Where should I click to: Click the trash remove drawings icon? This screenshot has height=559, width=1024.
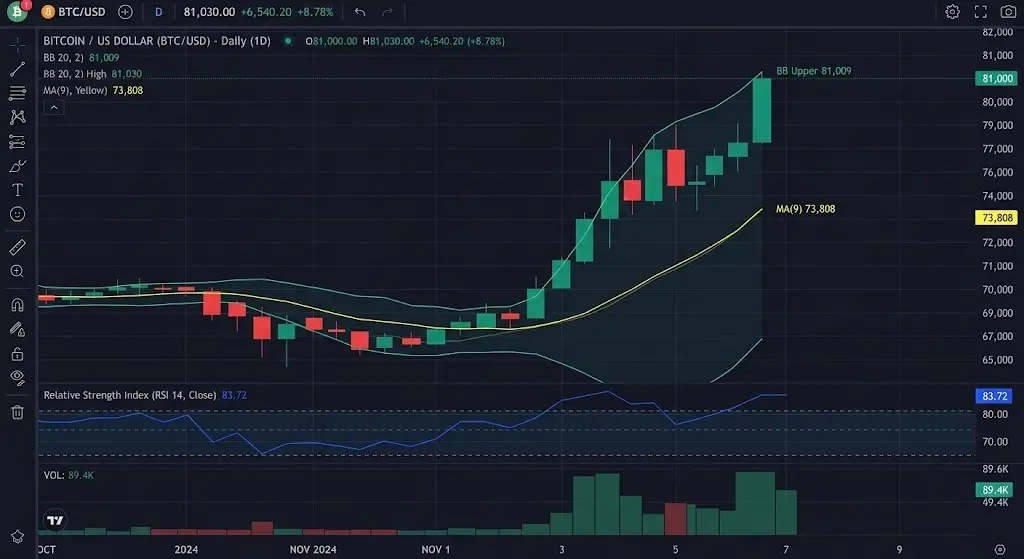[x=18, y=412]
